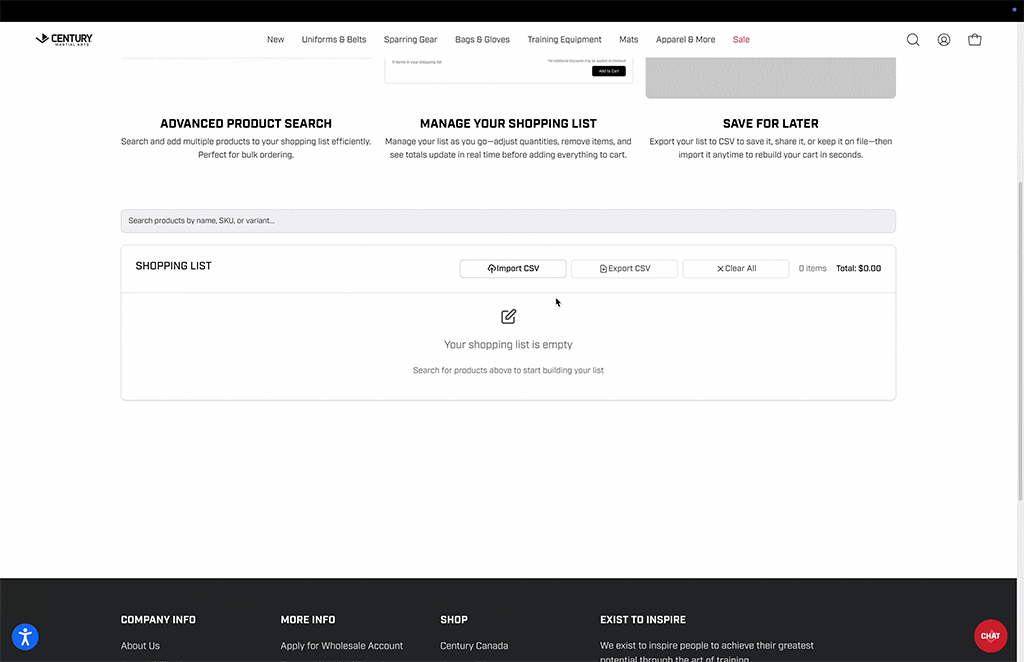Focus the product search field

[508, 221]
